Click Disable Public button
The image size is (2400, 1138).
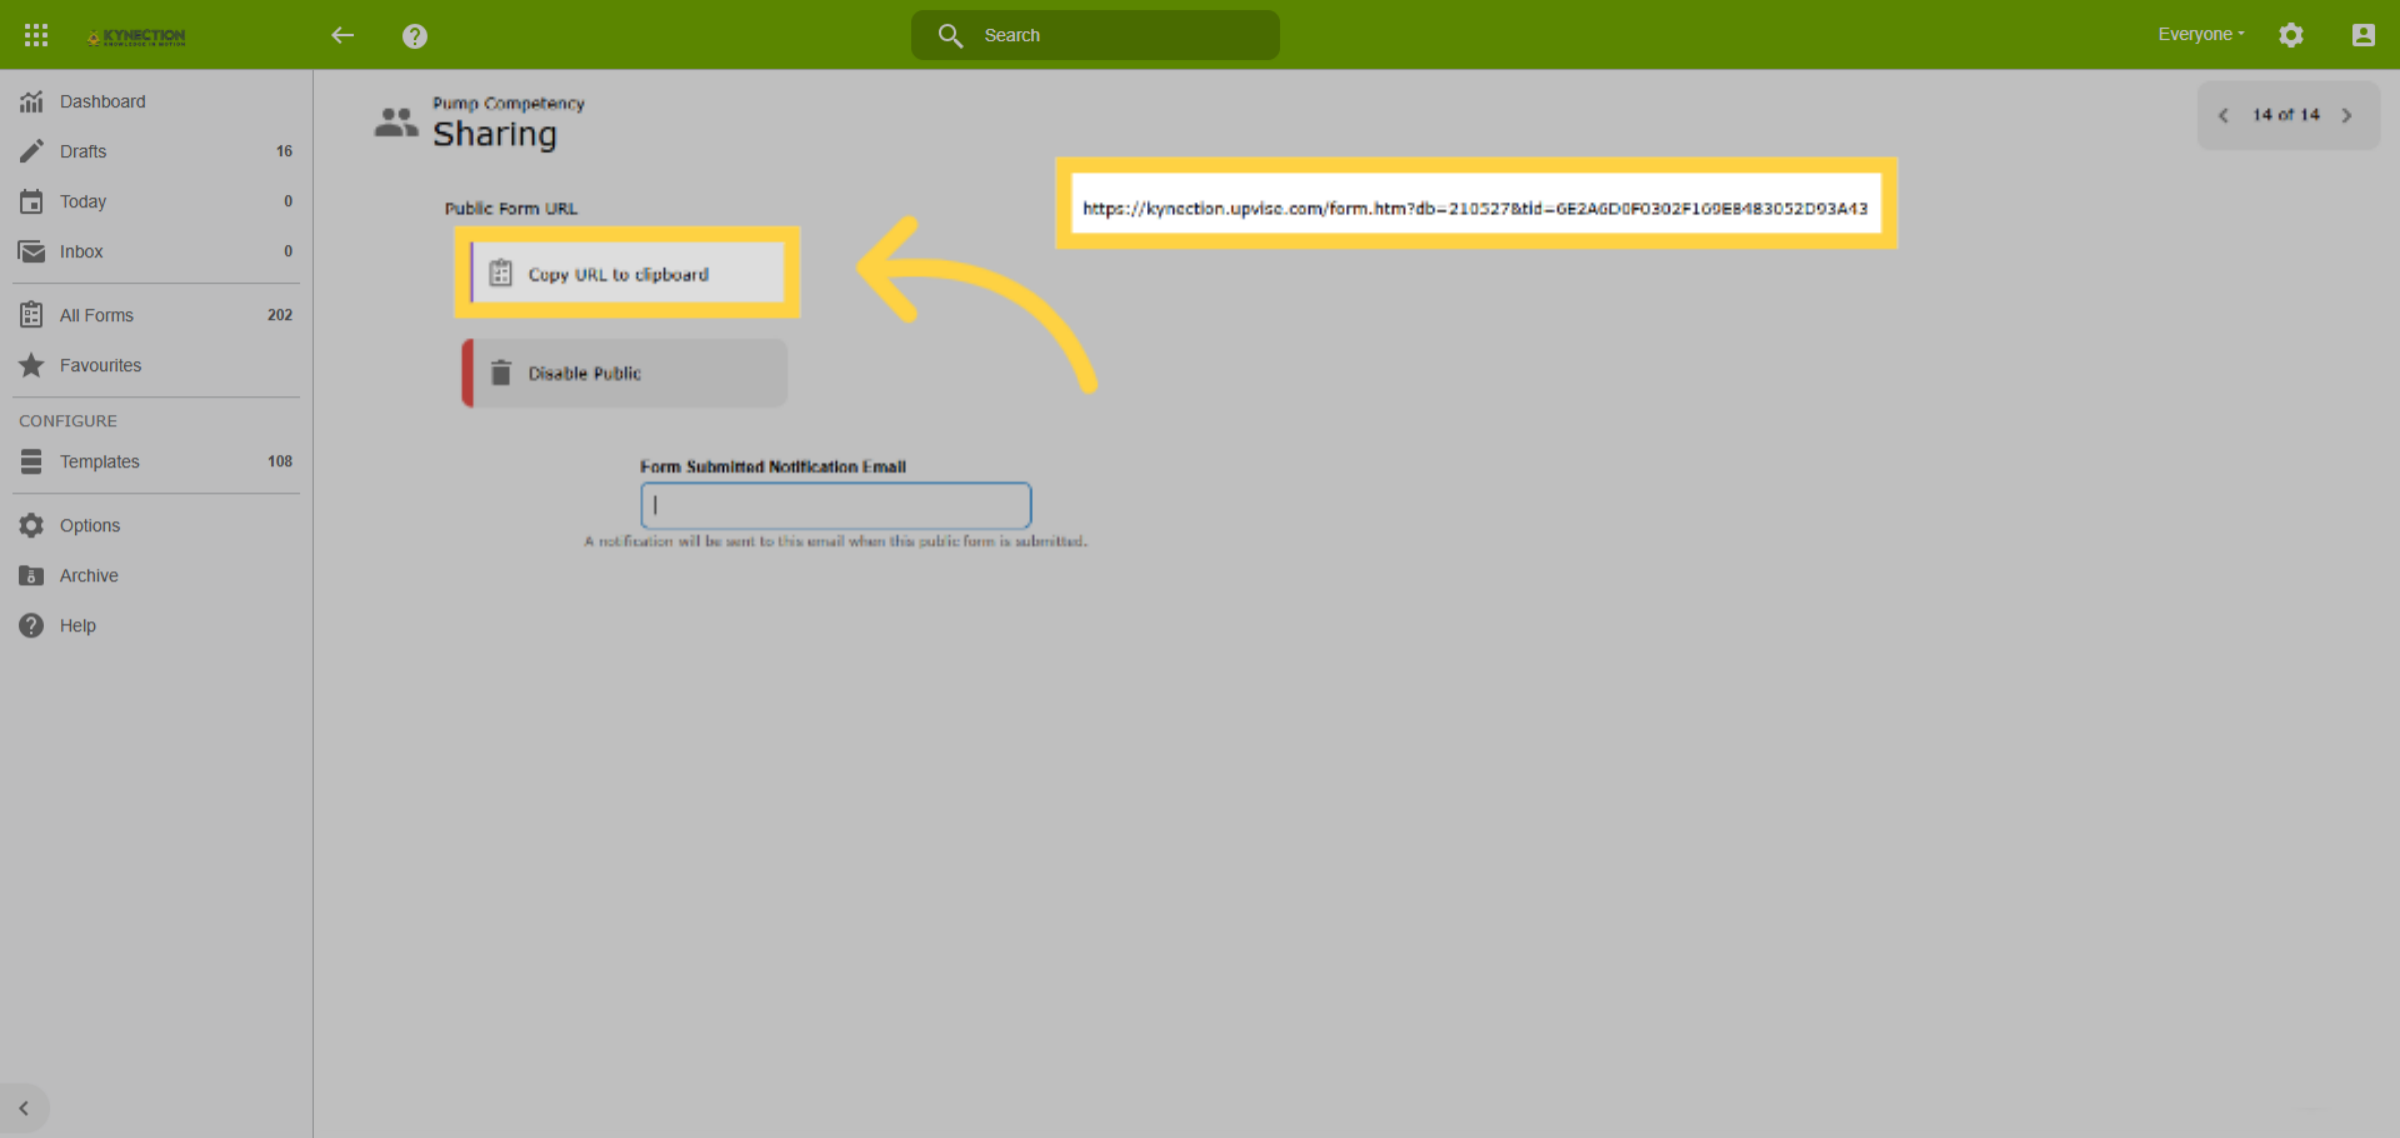(625, 373)
